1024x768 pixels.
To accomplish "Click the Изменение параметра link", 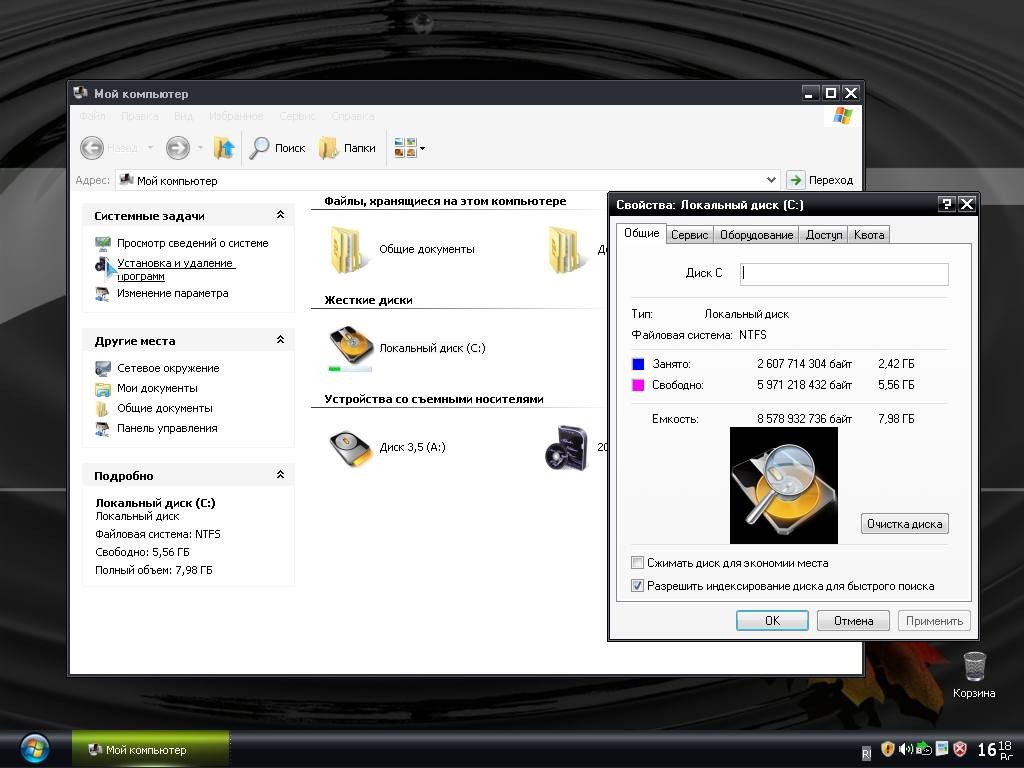I will click(172, 293).
